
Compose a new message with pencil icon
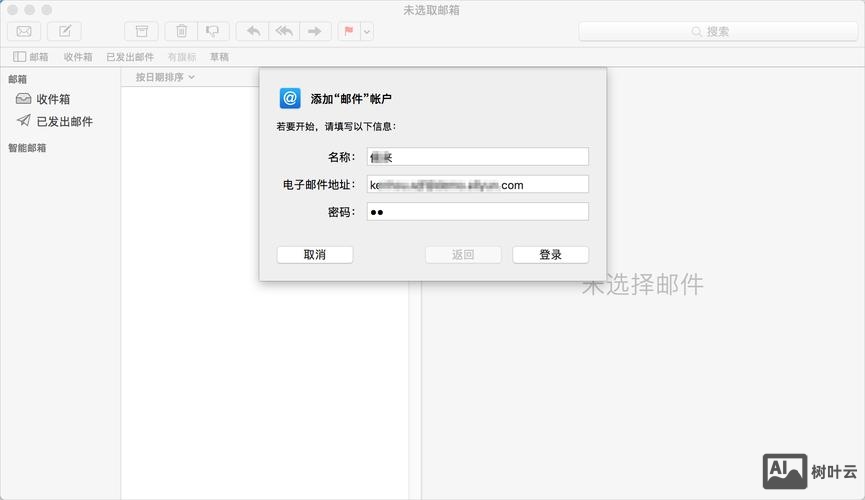click(x=65, y=31)
